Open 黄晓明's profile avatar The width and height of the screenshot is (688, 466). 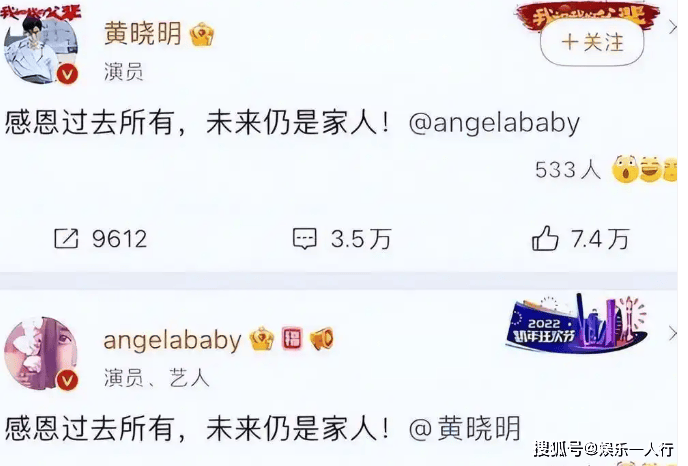tap(41, 48)
